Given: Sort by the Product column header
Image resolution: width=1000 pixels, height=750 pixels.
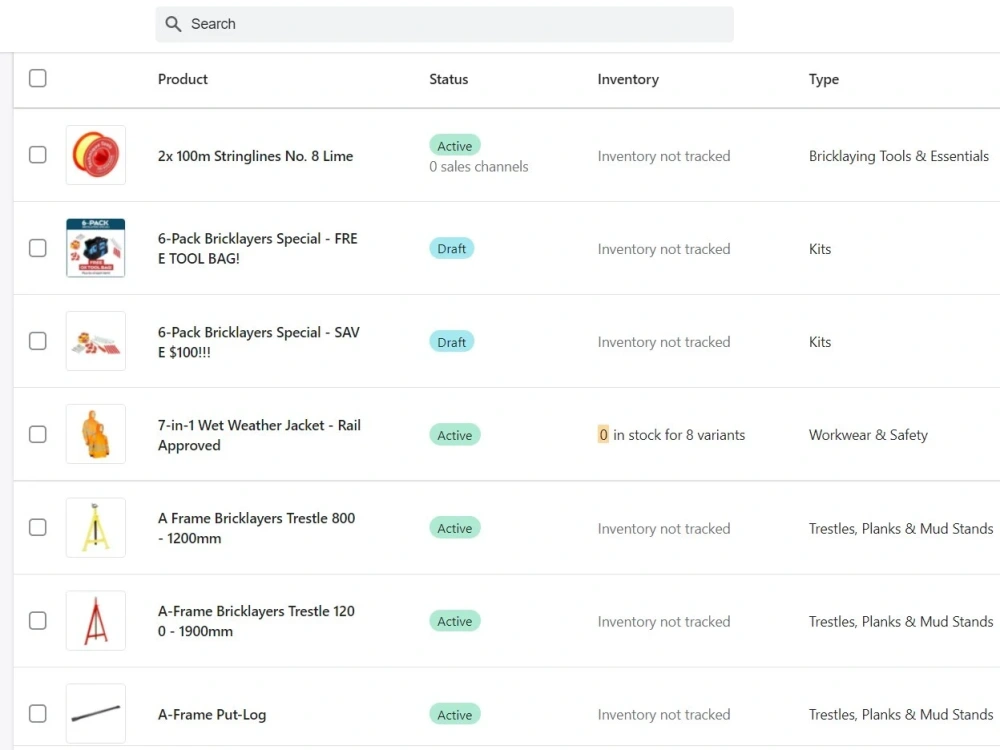Looking at the screenshot, I should coord(182,79).
